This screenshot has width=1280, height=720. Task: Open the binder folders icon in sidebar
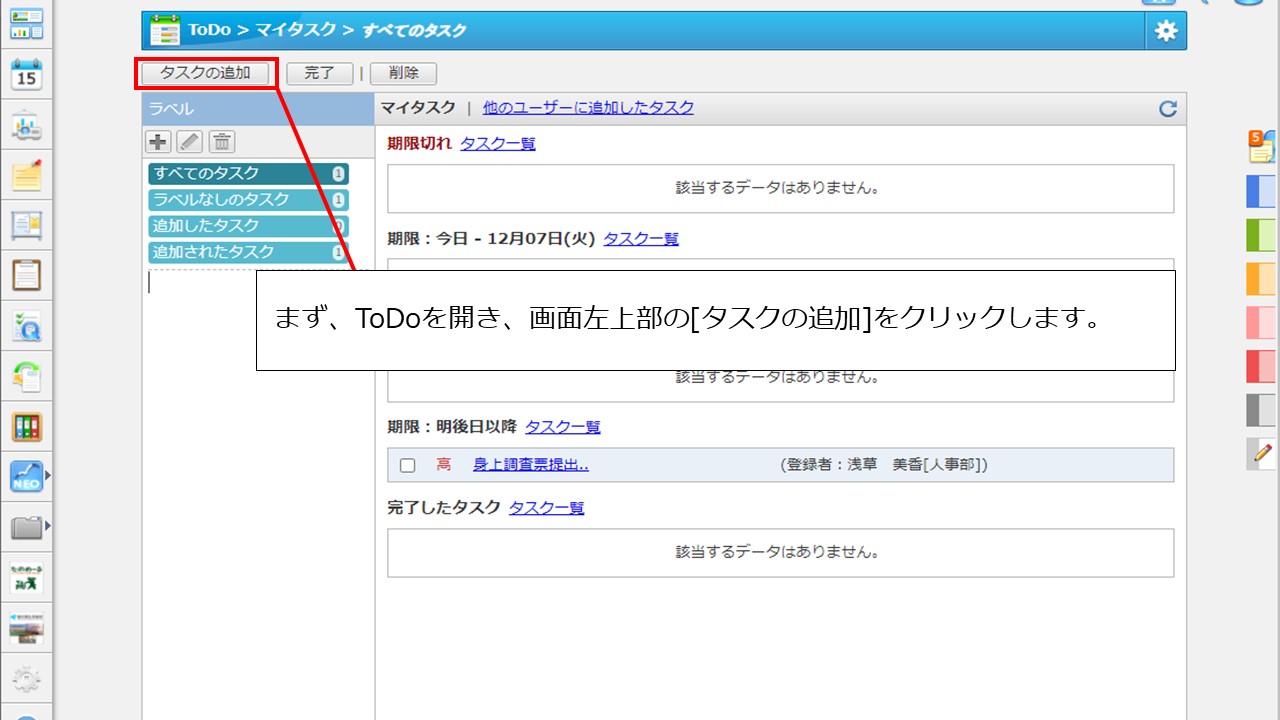click(26, 427)
